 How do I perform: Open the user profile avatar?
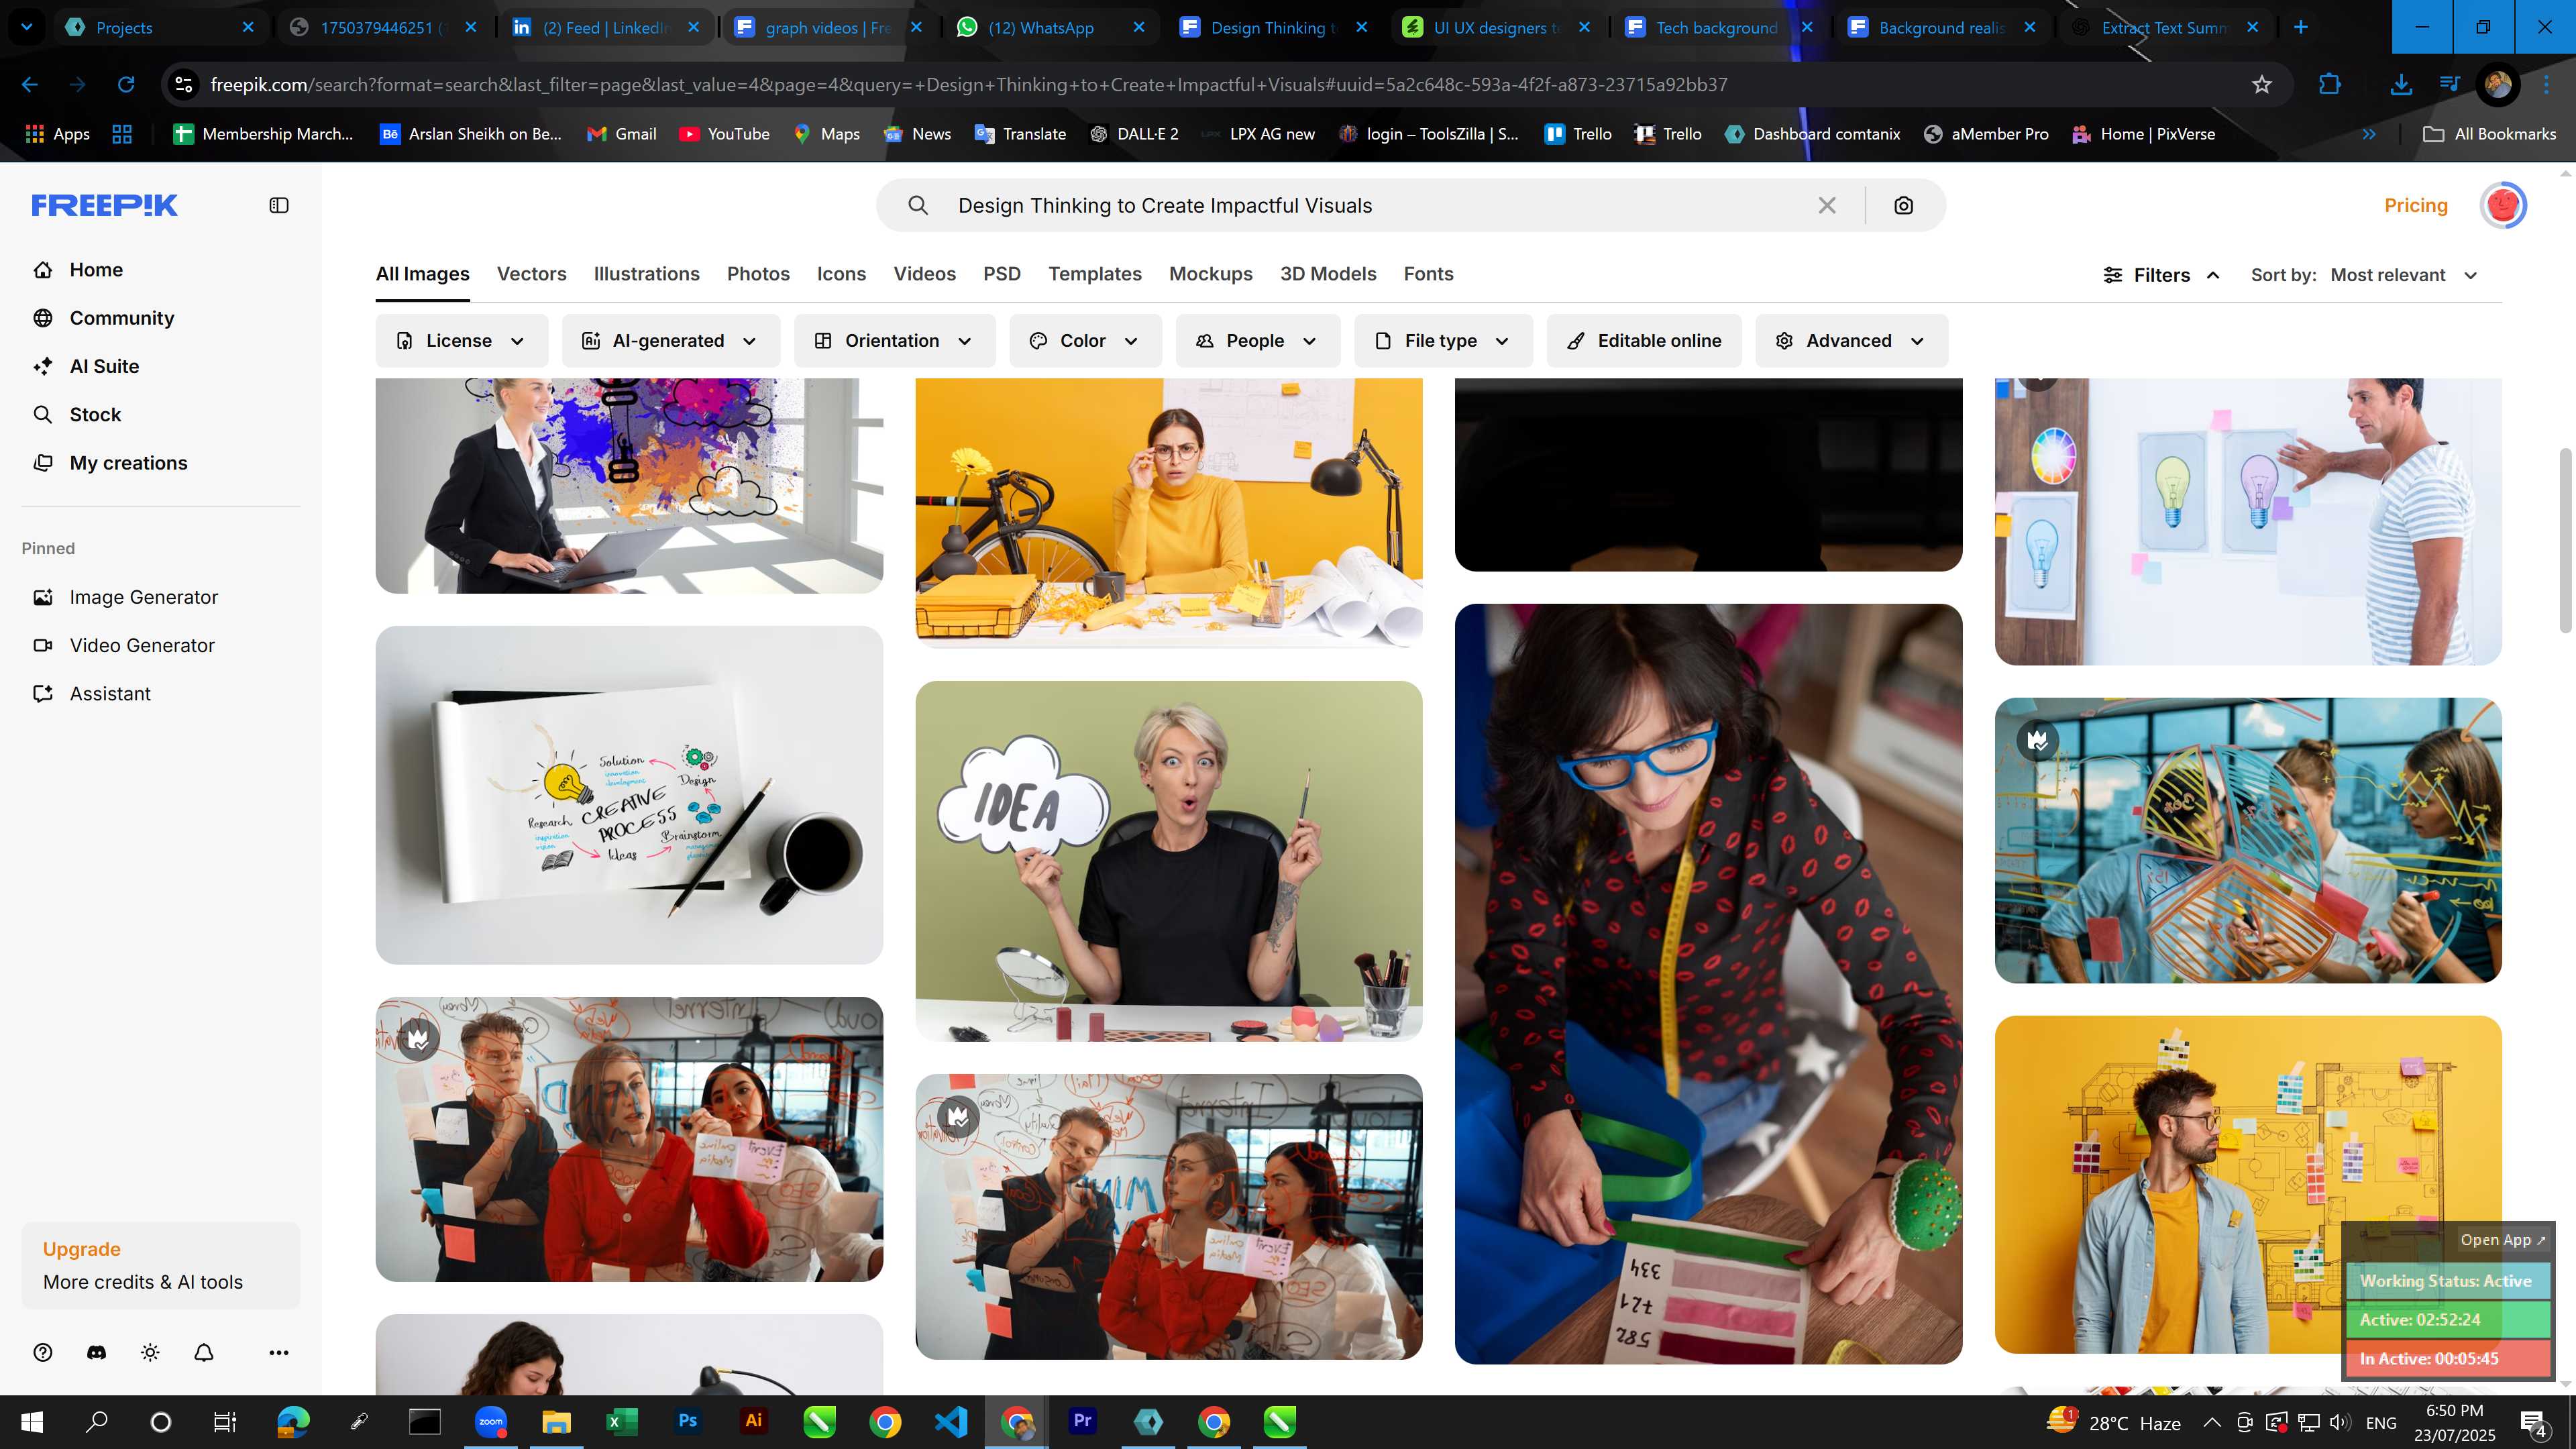pyautogui.click(x=2503, y=205)
